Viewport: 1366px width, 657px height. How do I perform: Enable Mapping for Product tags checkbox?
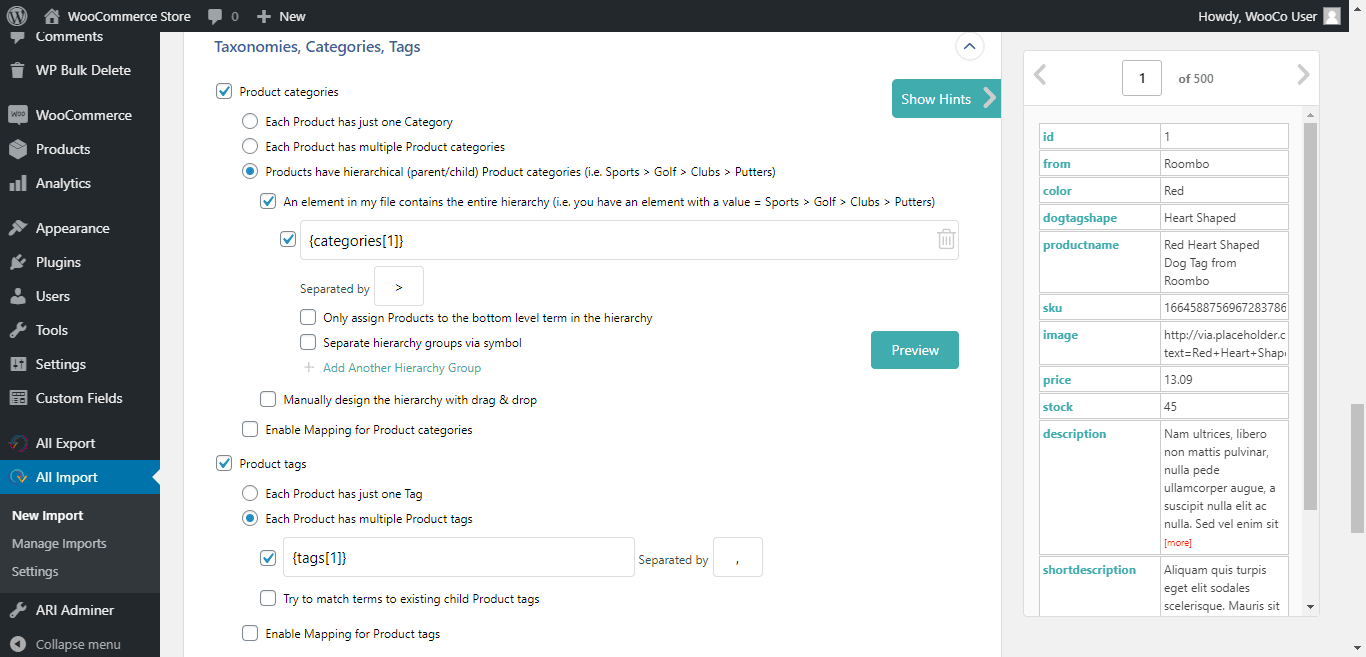250,633
